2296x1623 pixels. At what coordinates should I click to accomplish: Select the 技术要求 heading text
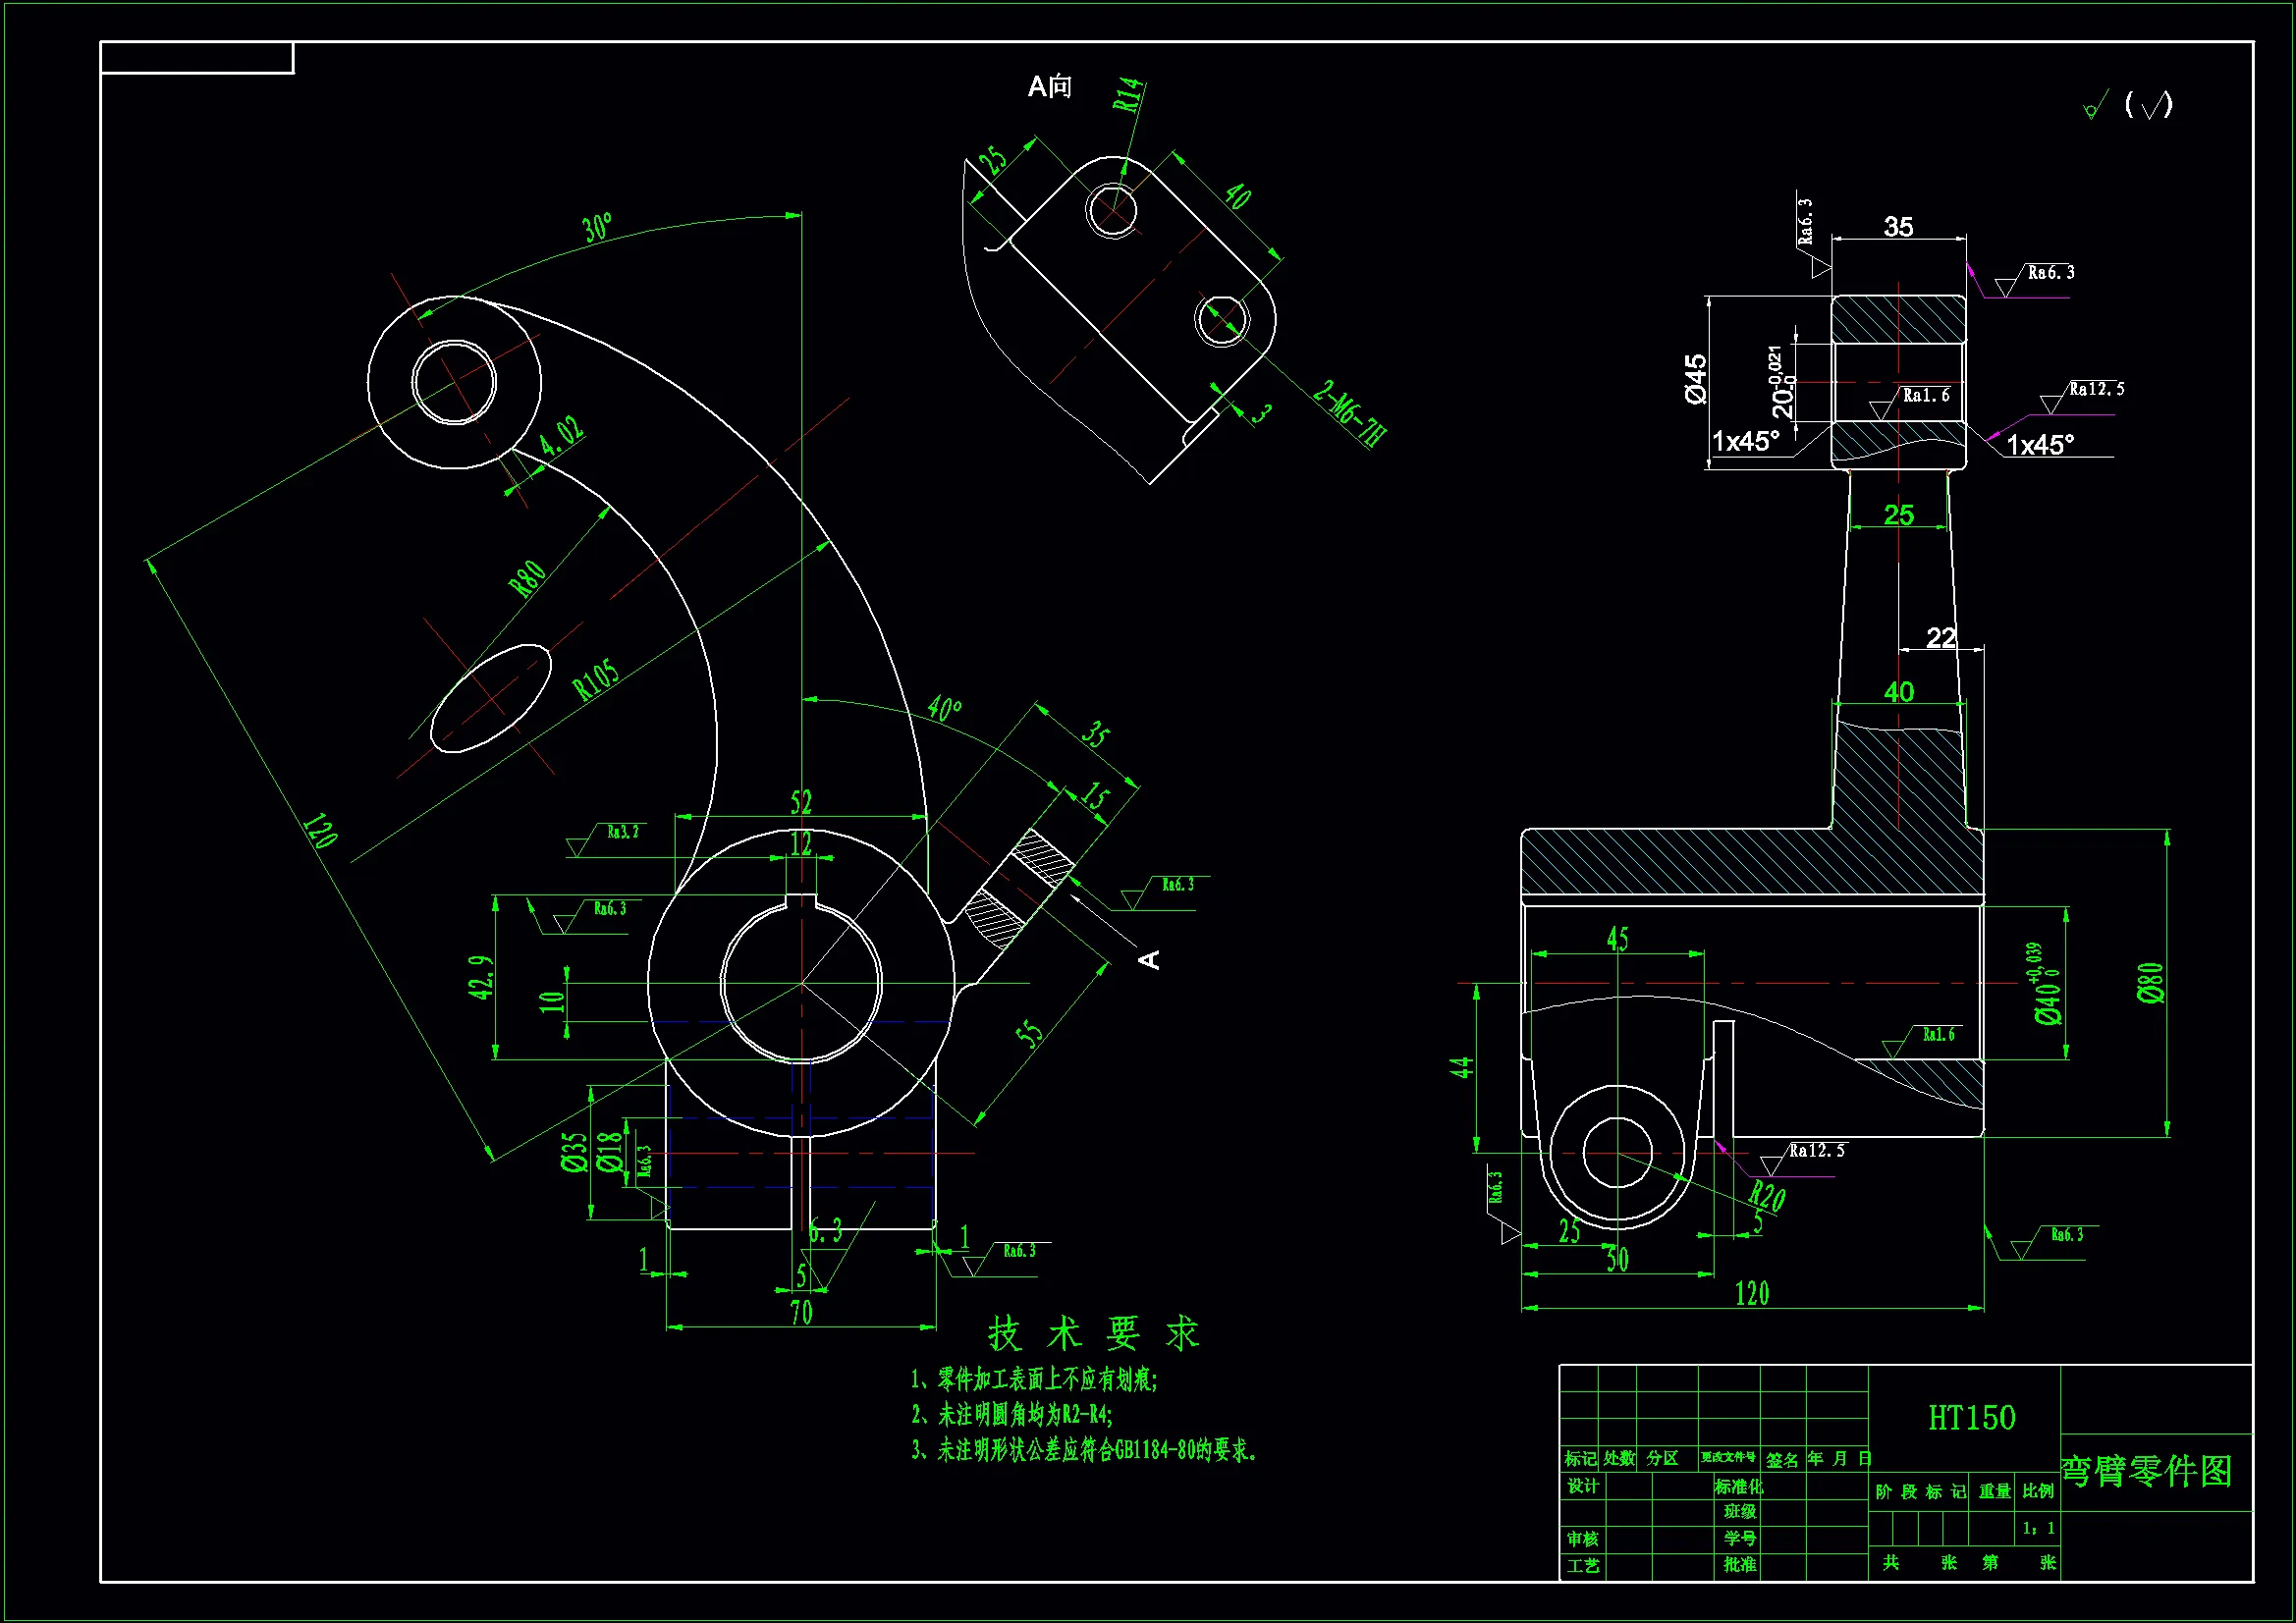point(1093,1334)
